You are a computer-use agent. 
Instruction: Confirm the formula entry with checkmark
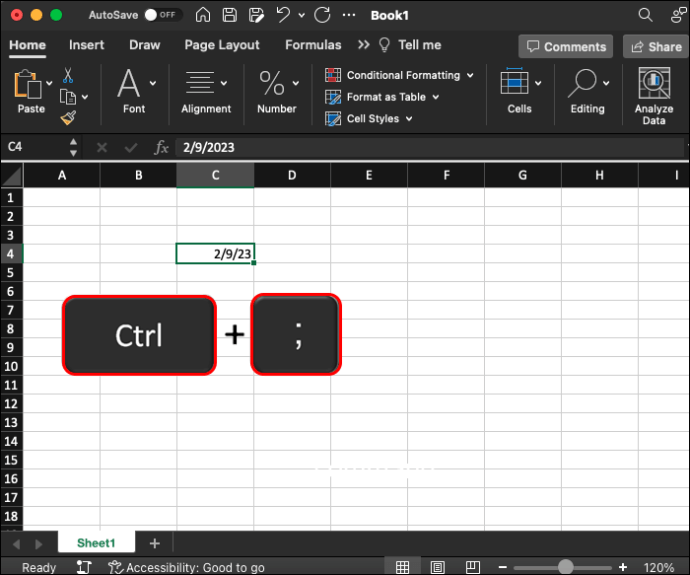pyautogui.click(x=131, y=147)
